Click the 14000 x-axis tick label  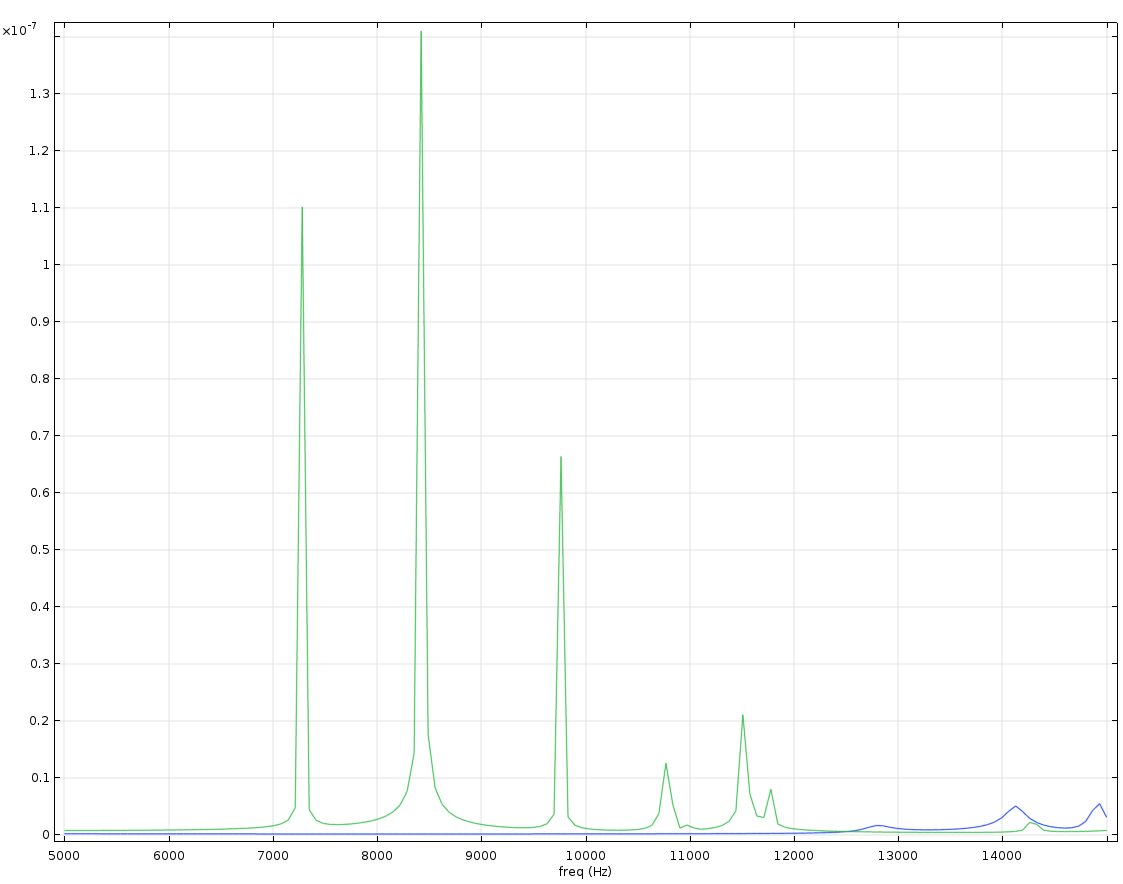point(1002,855)
